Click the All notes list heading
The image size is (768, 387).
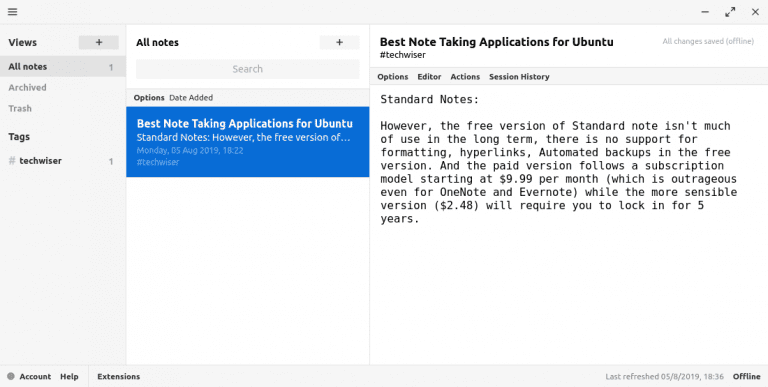(157, 43)
